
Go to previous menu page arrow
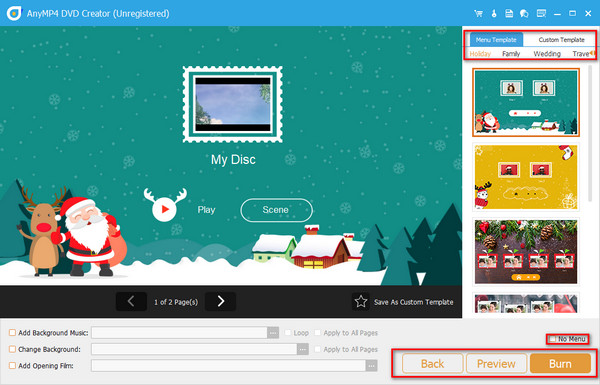(x=131, y=302)
